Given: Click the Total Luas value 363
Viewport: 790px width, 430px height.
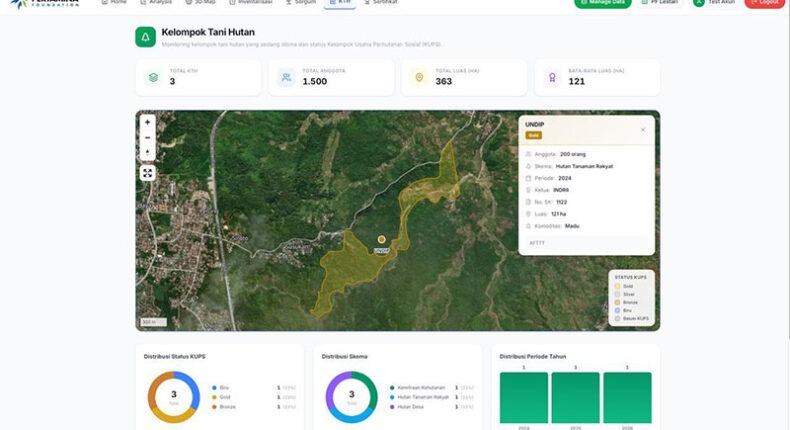Looking at the screenshot, I should click(x=444, y=82).
